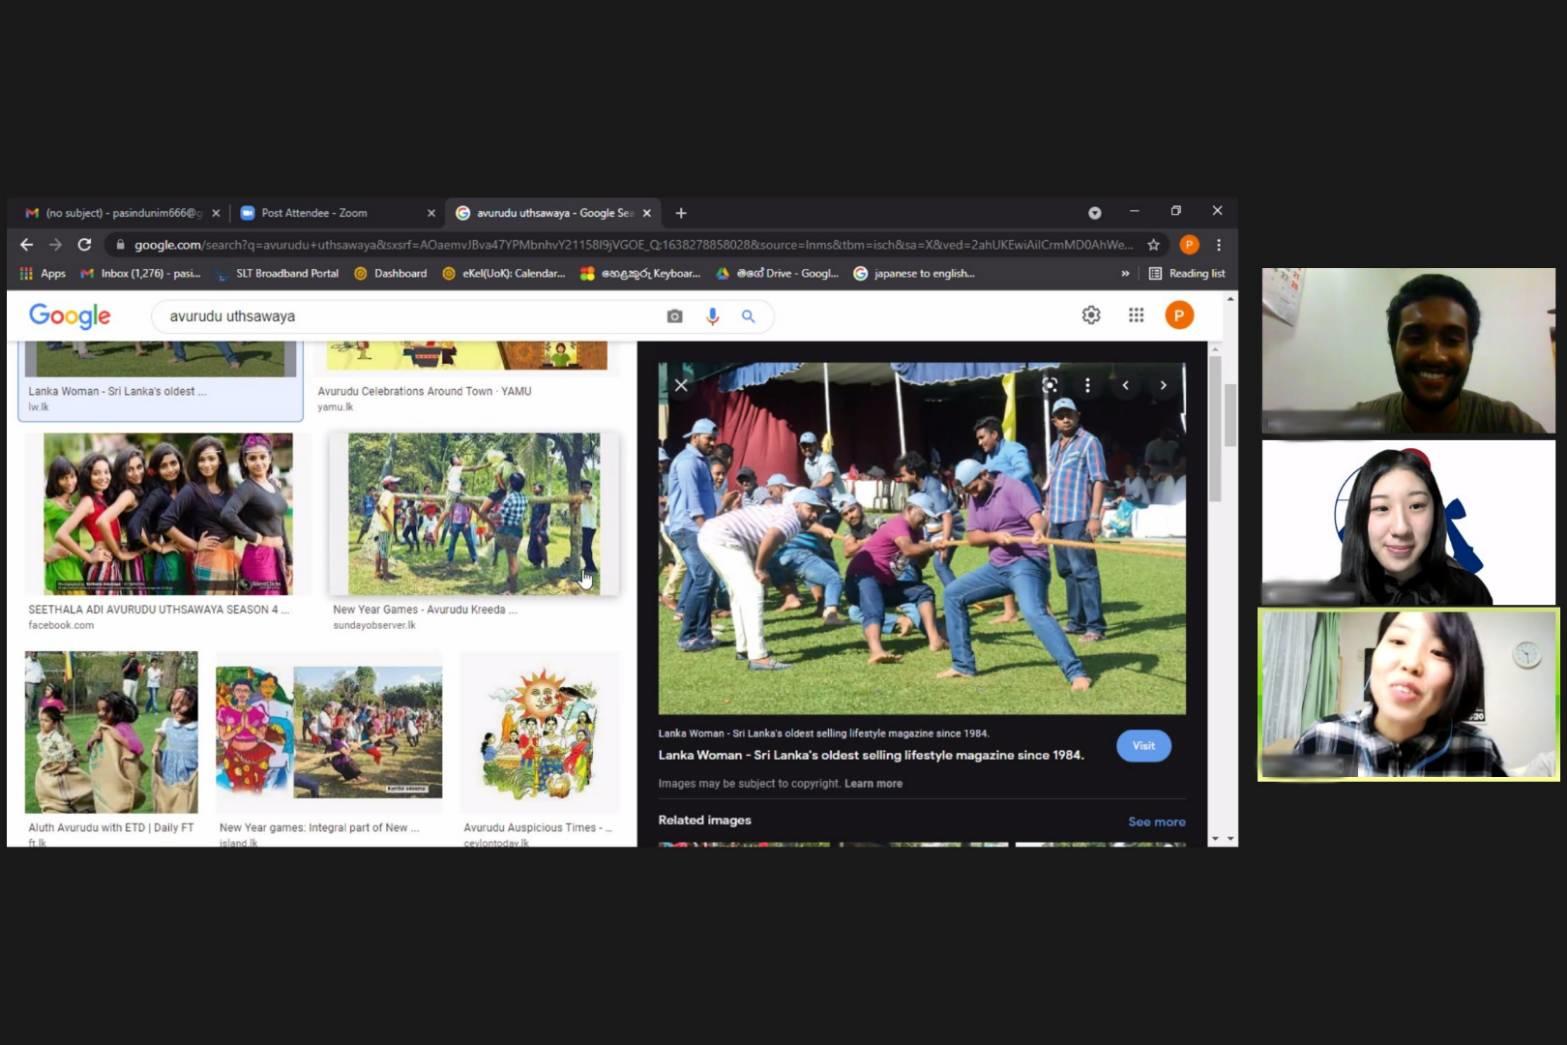Click the blue magnifier search button
The width and height of the screenshot is (1567, 1045).
(748, 316)
